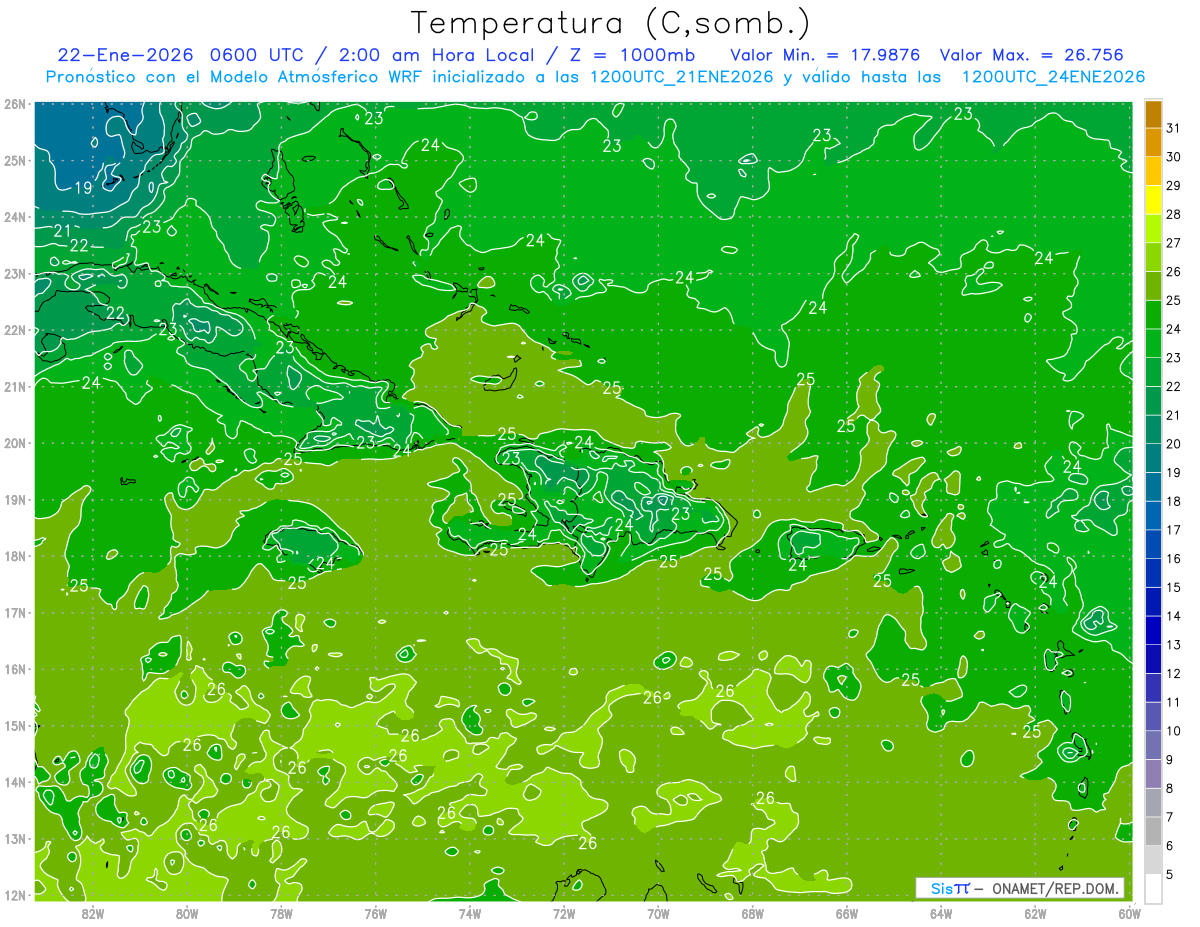Click the topmost orange-brown colorbar segment above 31

(x=1153, y=114)
